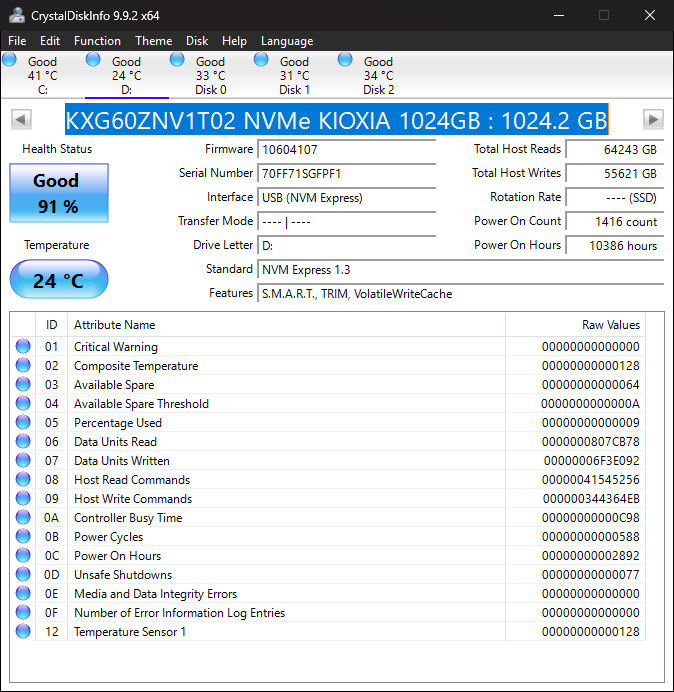
Task: Click status orb of Available Spare Threshold row
Action: click(x=23, y=403)
